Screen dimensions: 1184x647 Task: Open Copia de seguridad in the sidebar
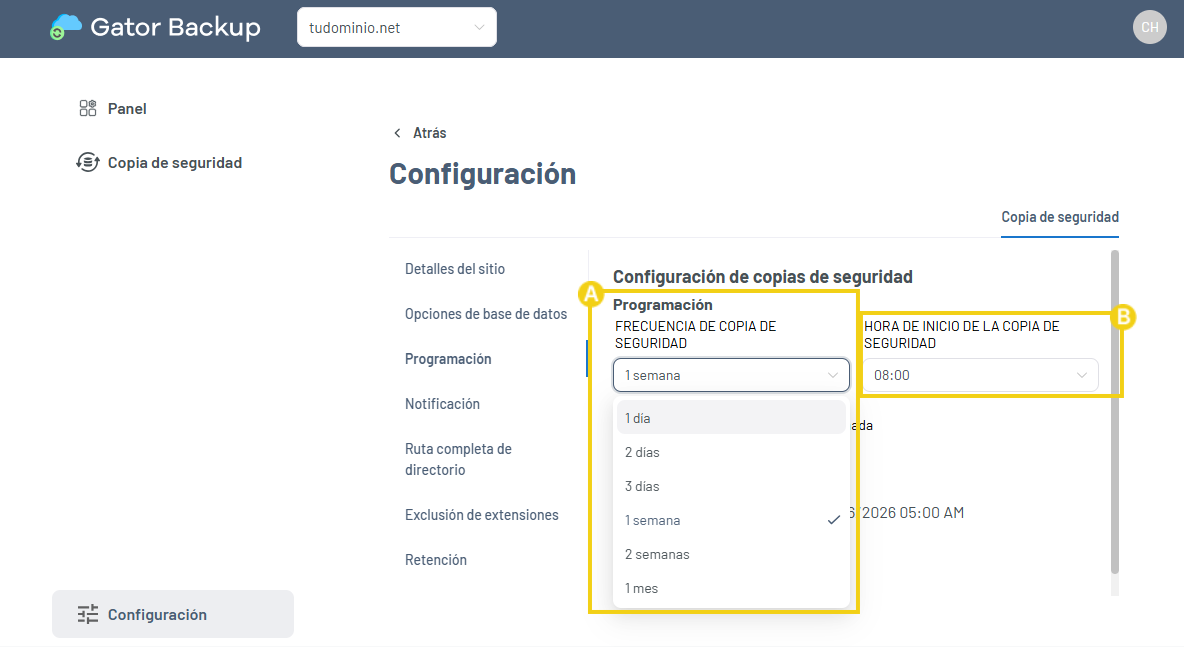[x=174, y=163]
